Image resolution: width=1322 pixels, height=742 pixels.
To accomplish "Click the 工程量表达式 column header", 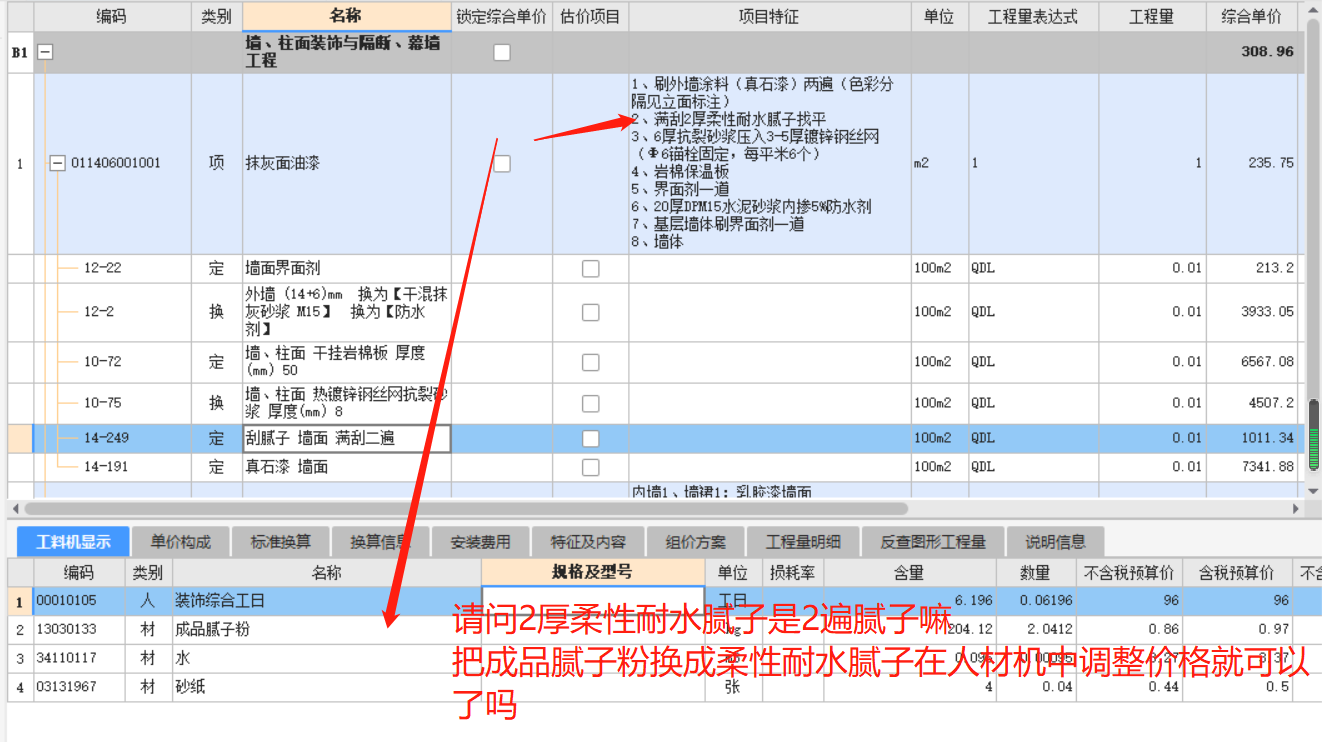I will click(x=1033, y=17).
